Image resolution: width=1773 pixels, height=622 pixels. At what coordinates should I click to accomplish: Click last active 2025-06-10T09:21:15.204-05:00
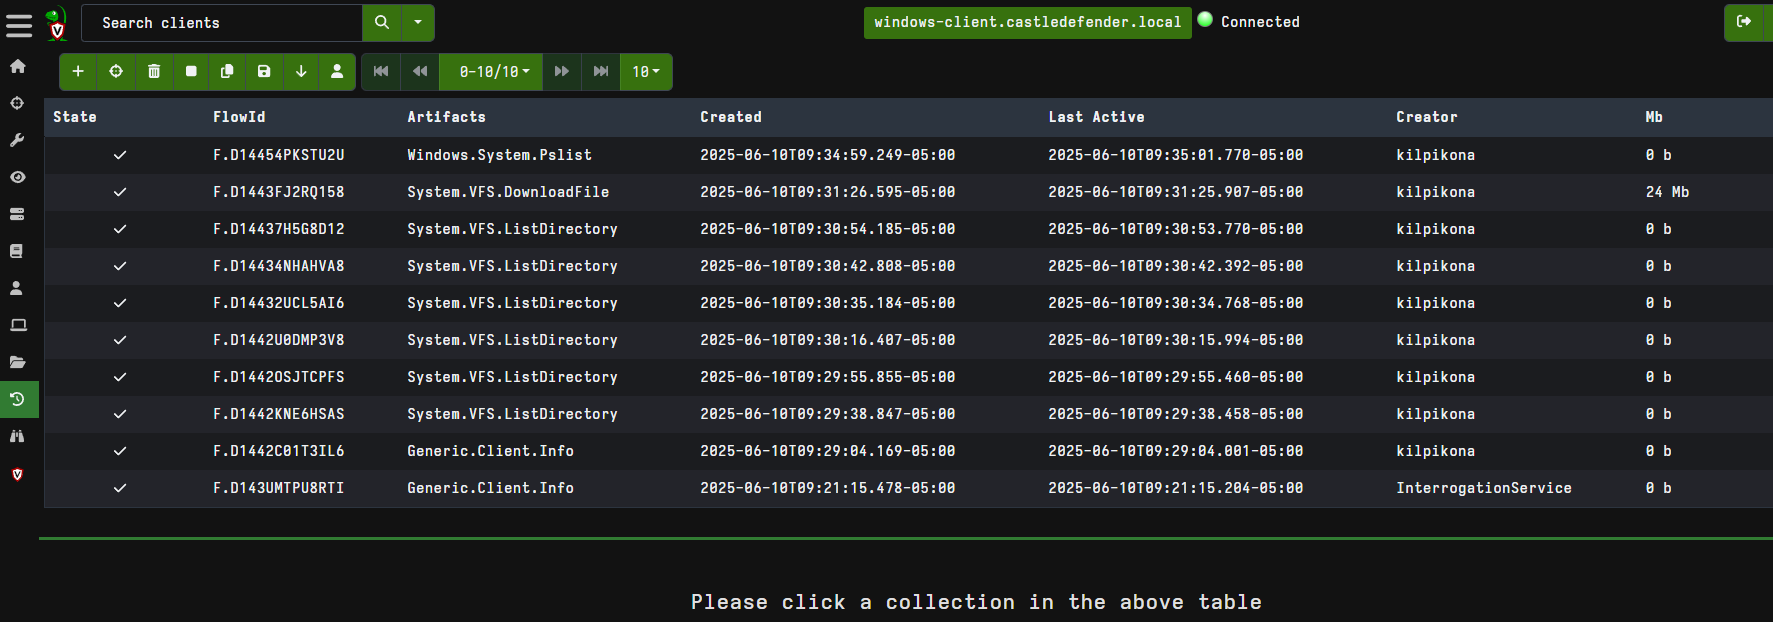click(1175, 488)
